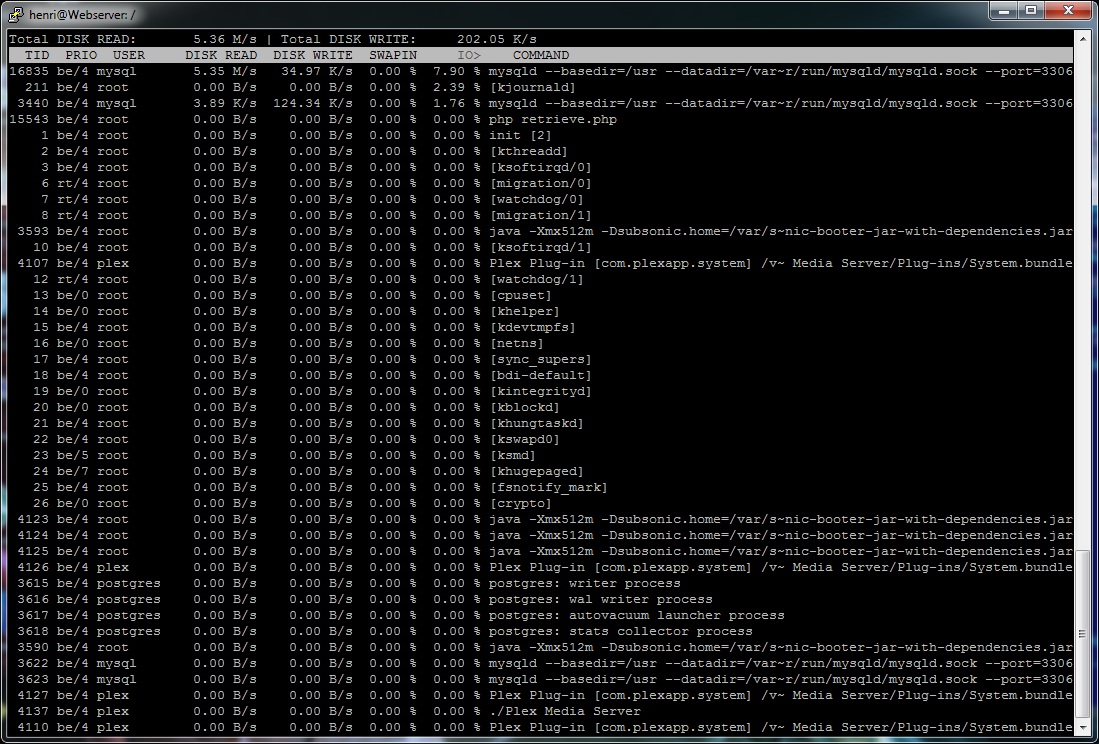
Task: Click the SWAPIN column header
Action: [393, 55]
